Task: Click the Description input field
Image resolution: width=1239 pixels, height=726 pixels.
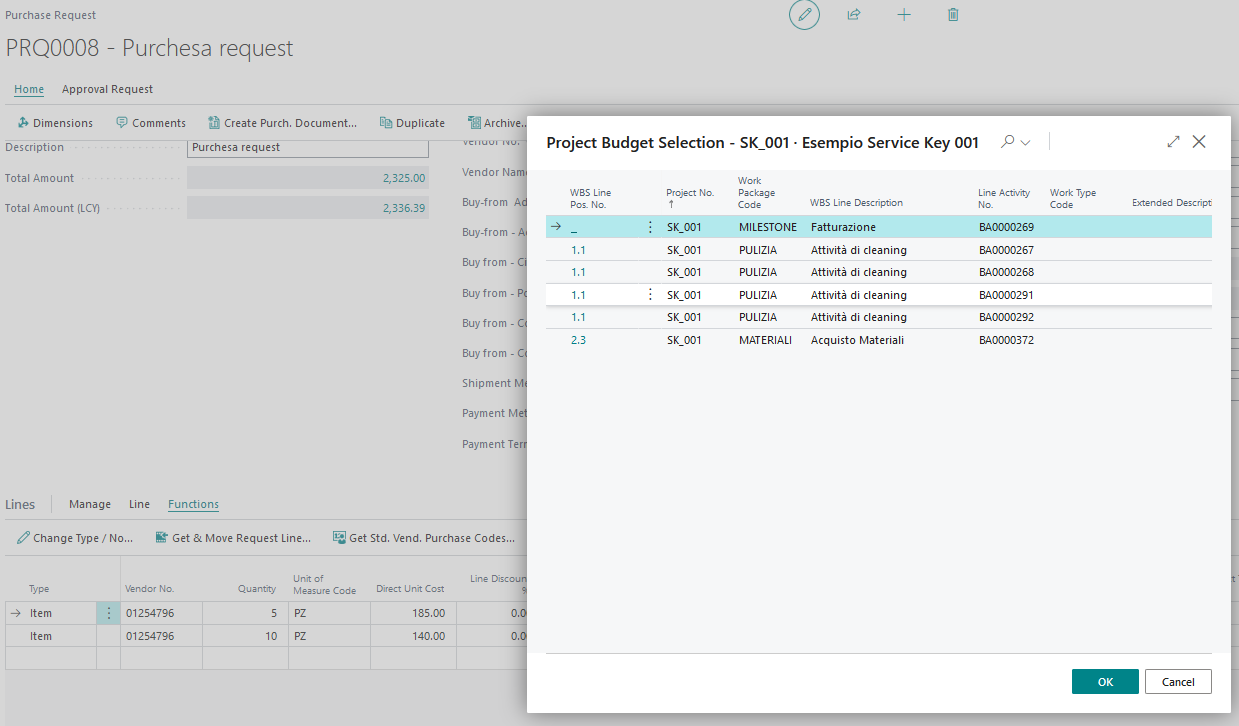Action: (x=308, y=147)
